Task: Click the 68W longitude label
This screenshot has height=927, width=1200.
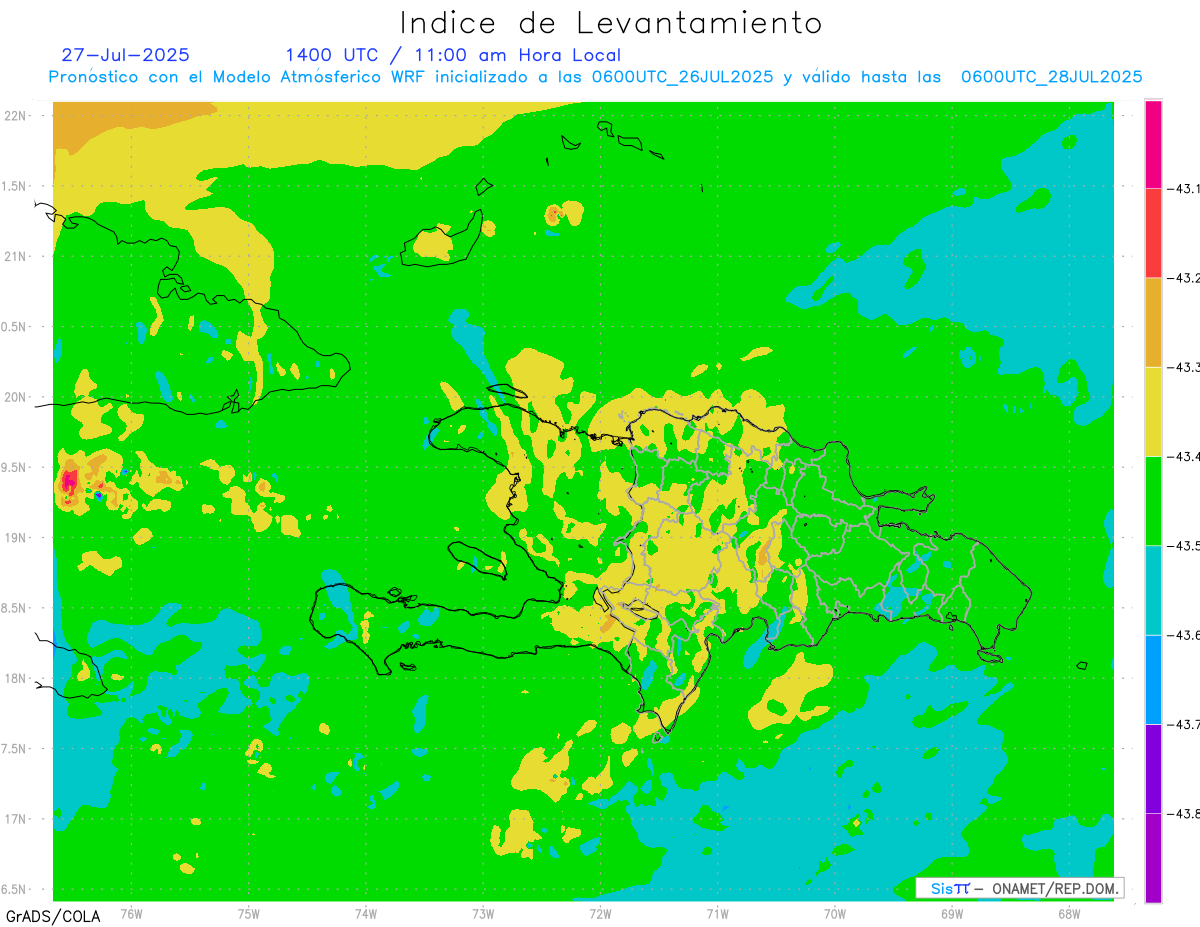Action: tap(1069, 915)
